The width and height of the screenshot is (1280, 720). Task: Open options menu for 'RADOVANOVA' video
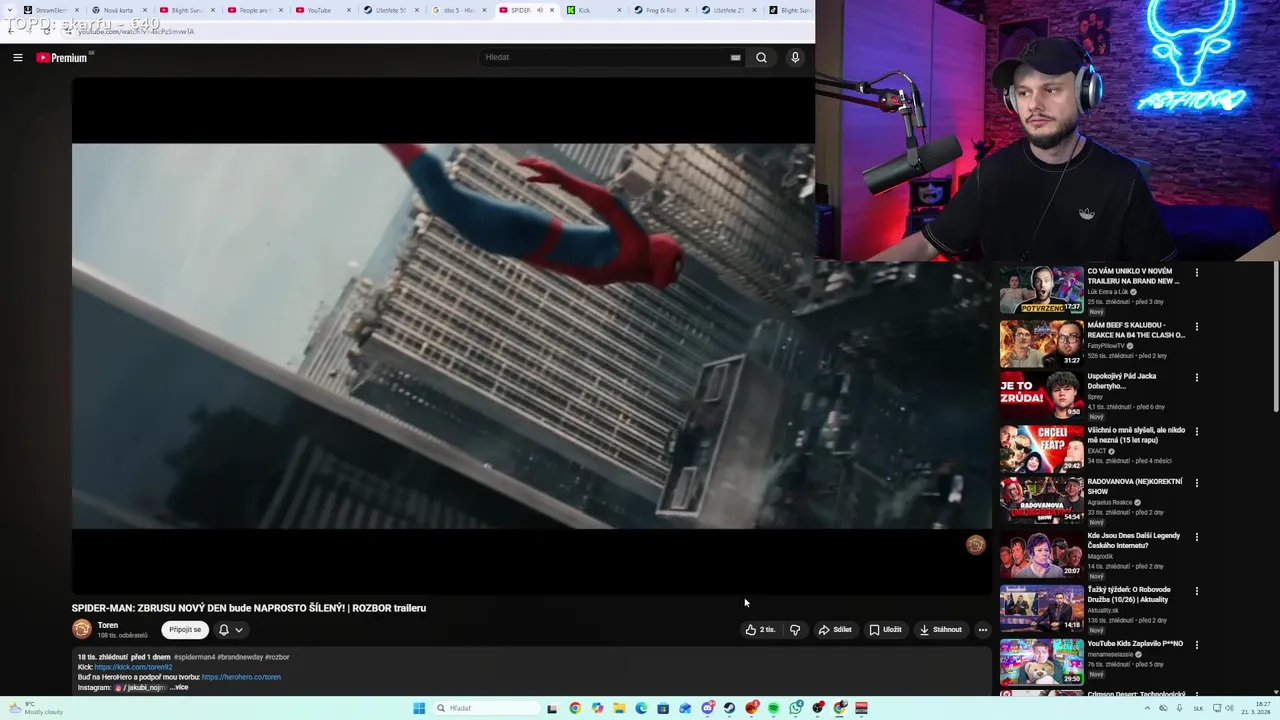(x=1196, y=483)
